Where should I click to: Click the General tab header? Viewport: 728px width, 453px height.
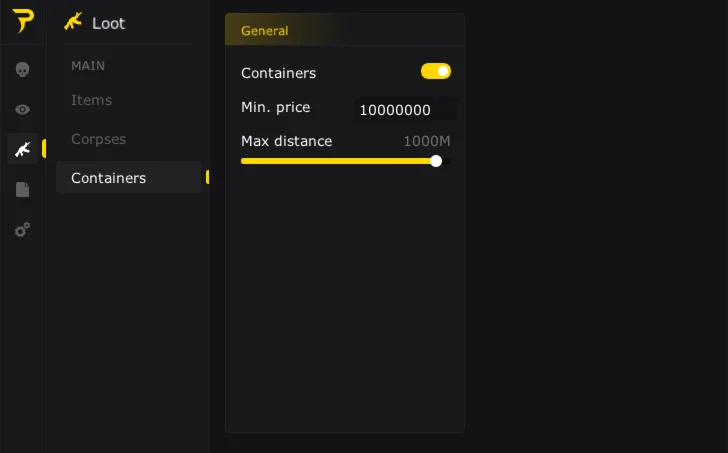pyautogui.click(x=265, y=31)
